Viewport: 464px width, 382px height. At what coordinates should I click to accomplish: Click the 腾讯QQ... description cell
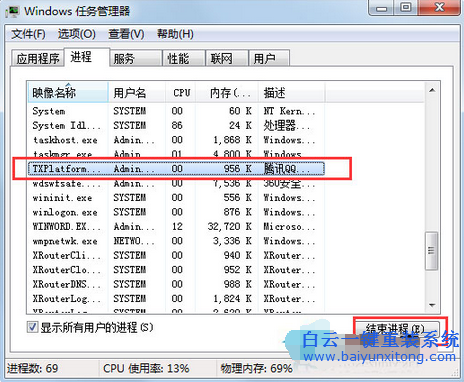point(287,169)
